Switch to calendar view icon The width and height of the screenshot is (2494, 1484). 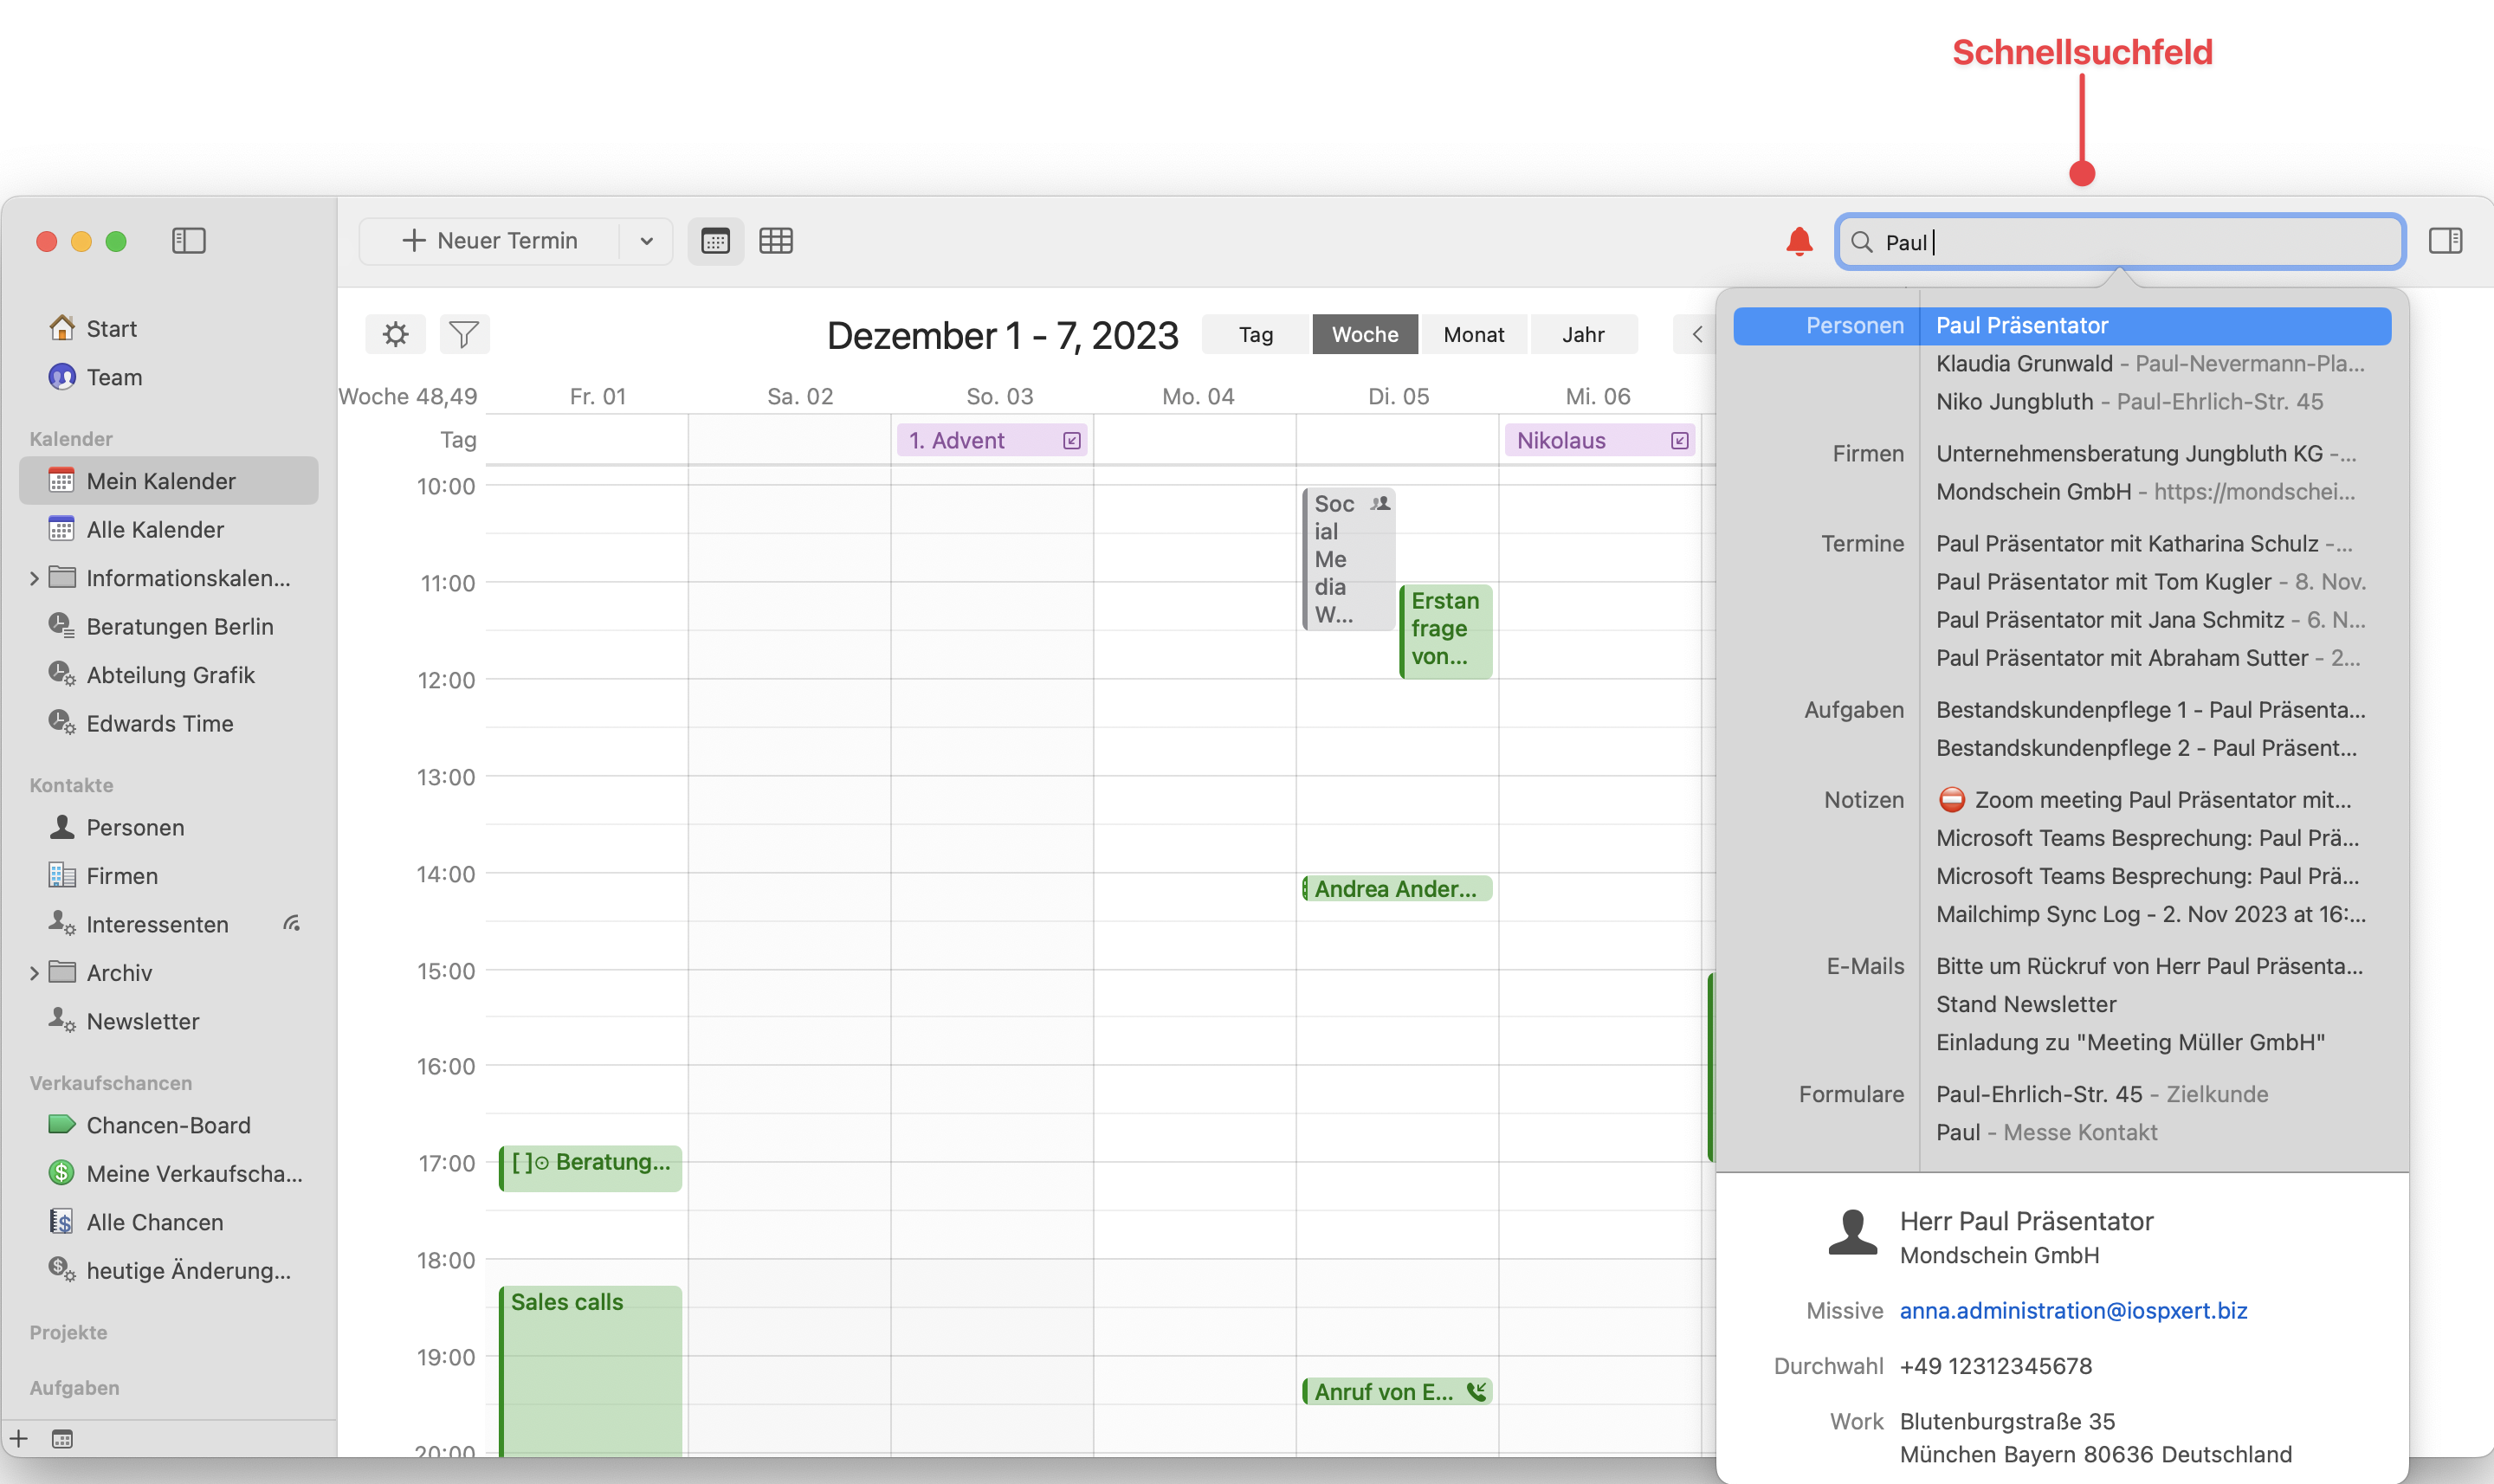coord(715,241)
